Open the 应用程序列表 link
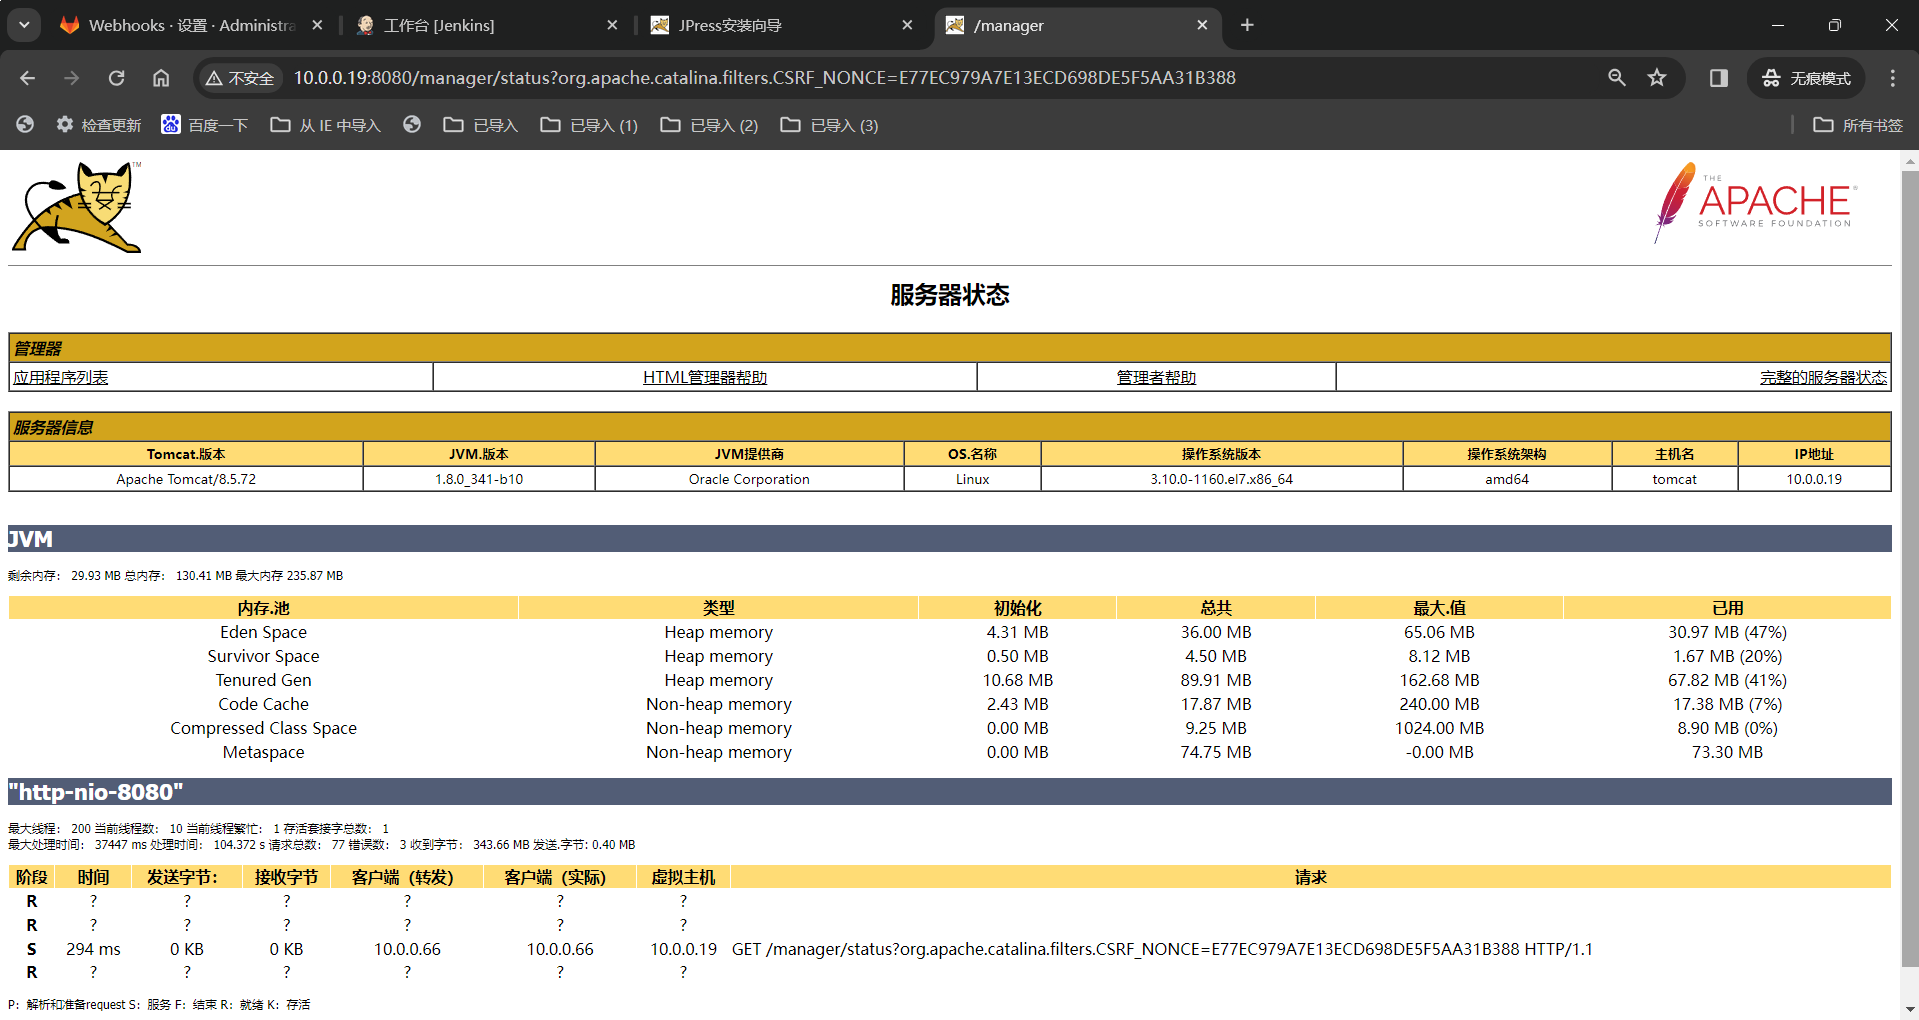Image resolution: width=1919 pixels, height=1020 pixels. [61, 377]
